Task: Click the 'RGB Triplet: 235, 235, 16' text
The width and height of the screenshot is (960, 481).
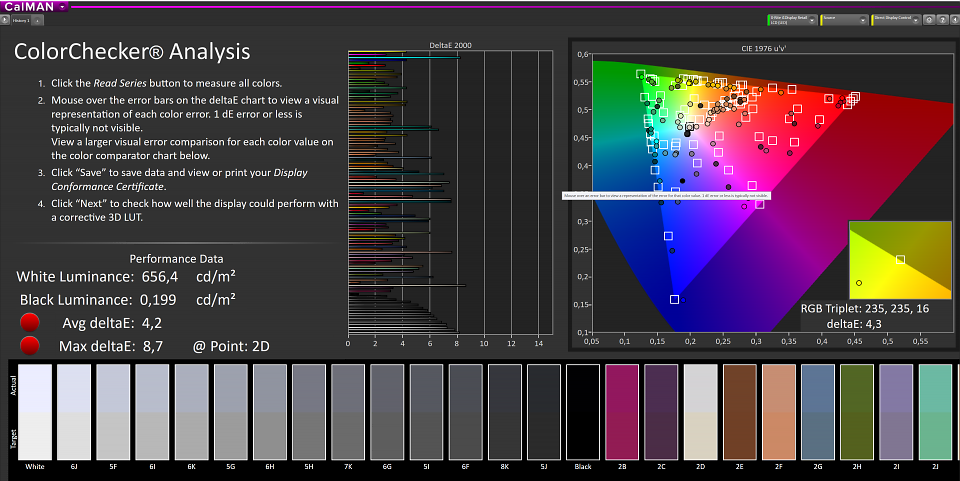Action: pos(865,308)
